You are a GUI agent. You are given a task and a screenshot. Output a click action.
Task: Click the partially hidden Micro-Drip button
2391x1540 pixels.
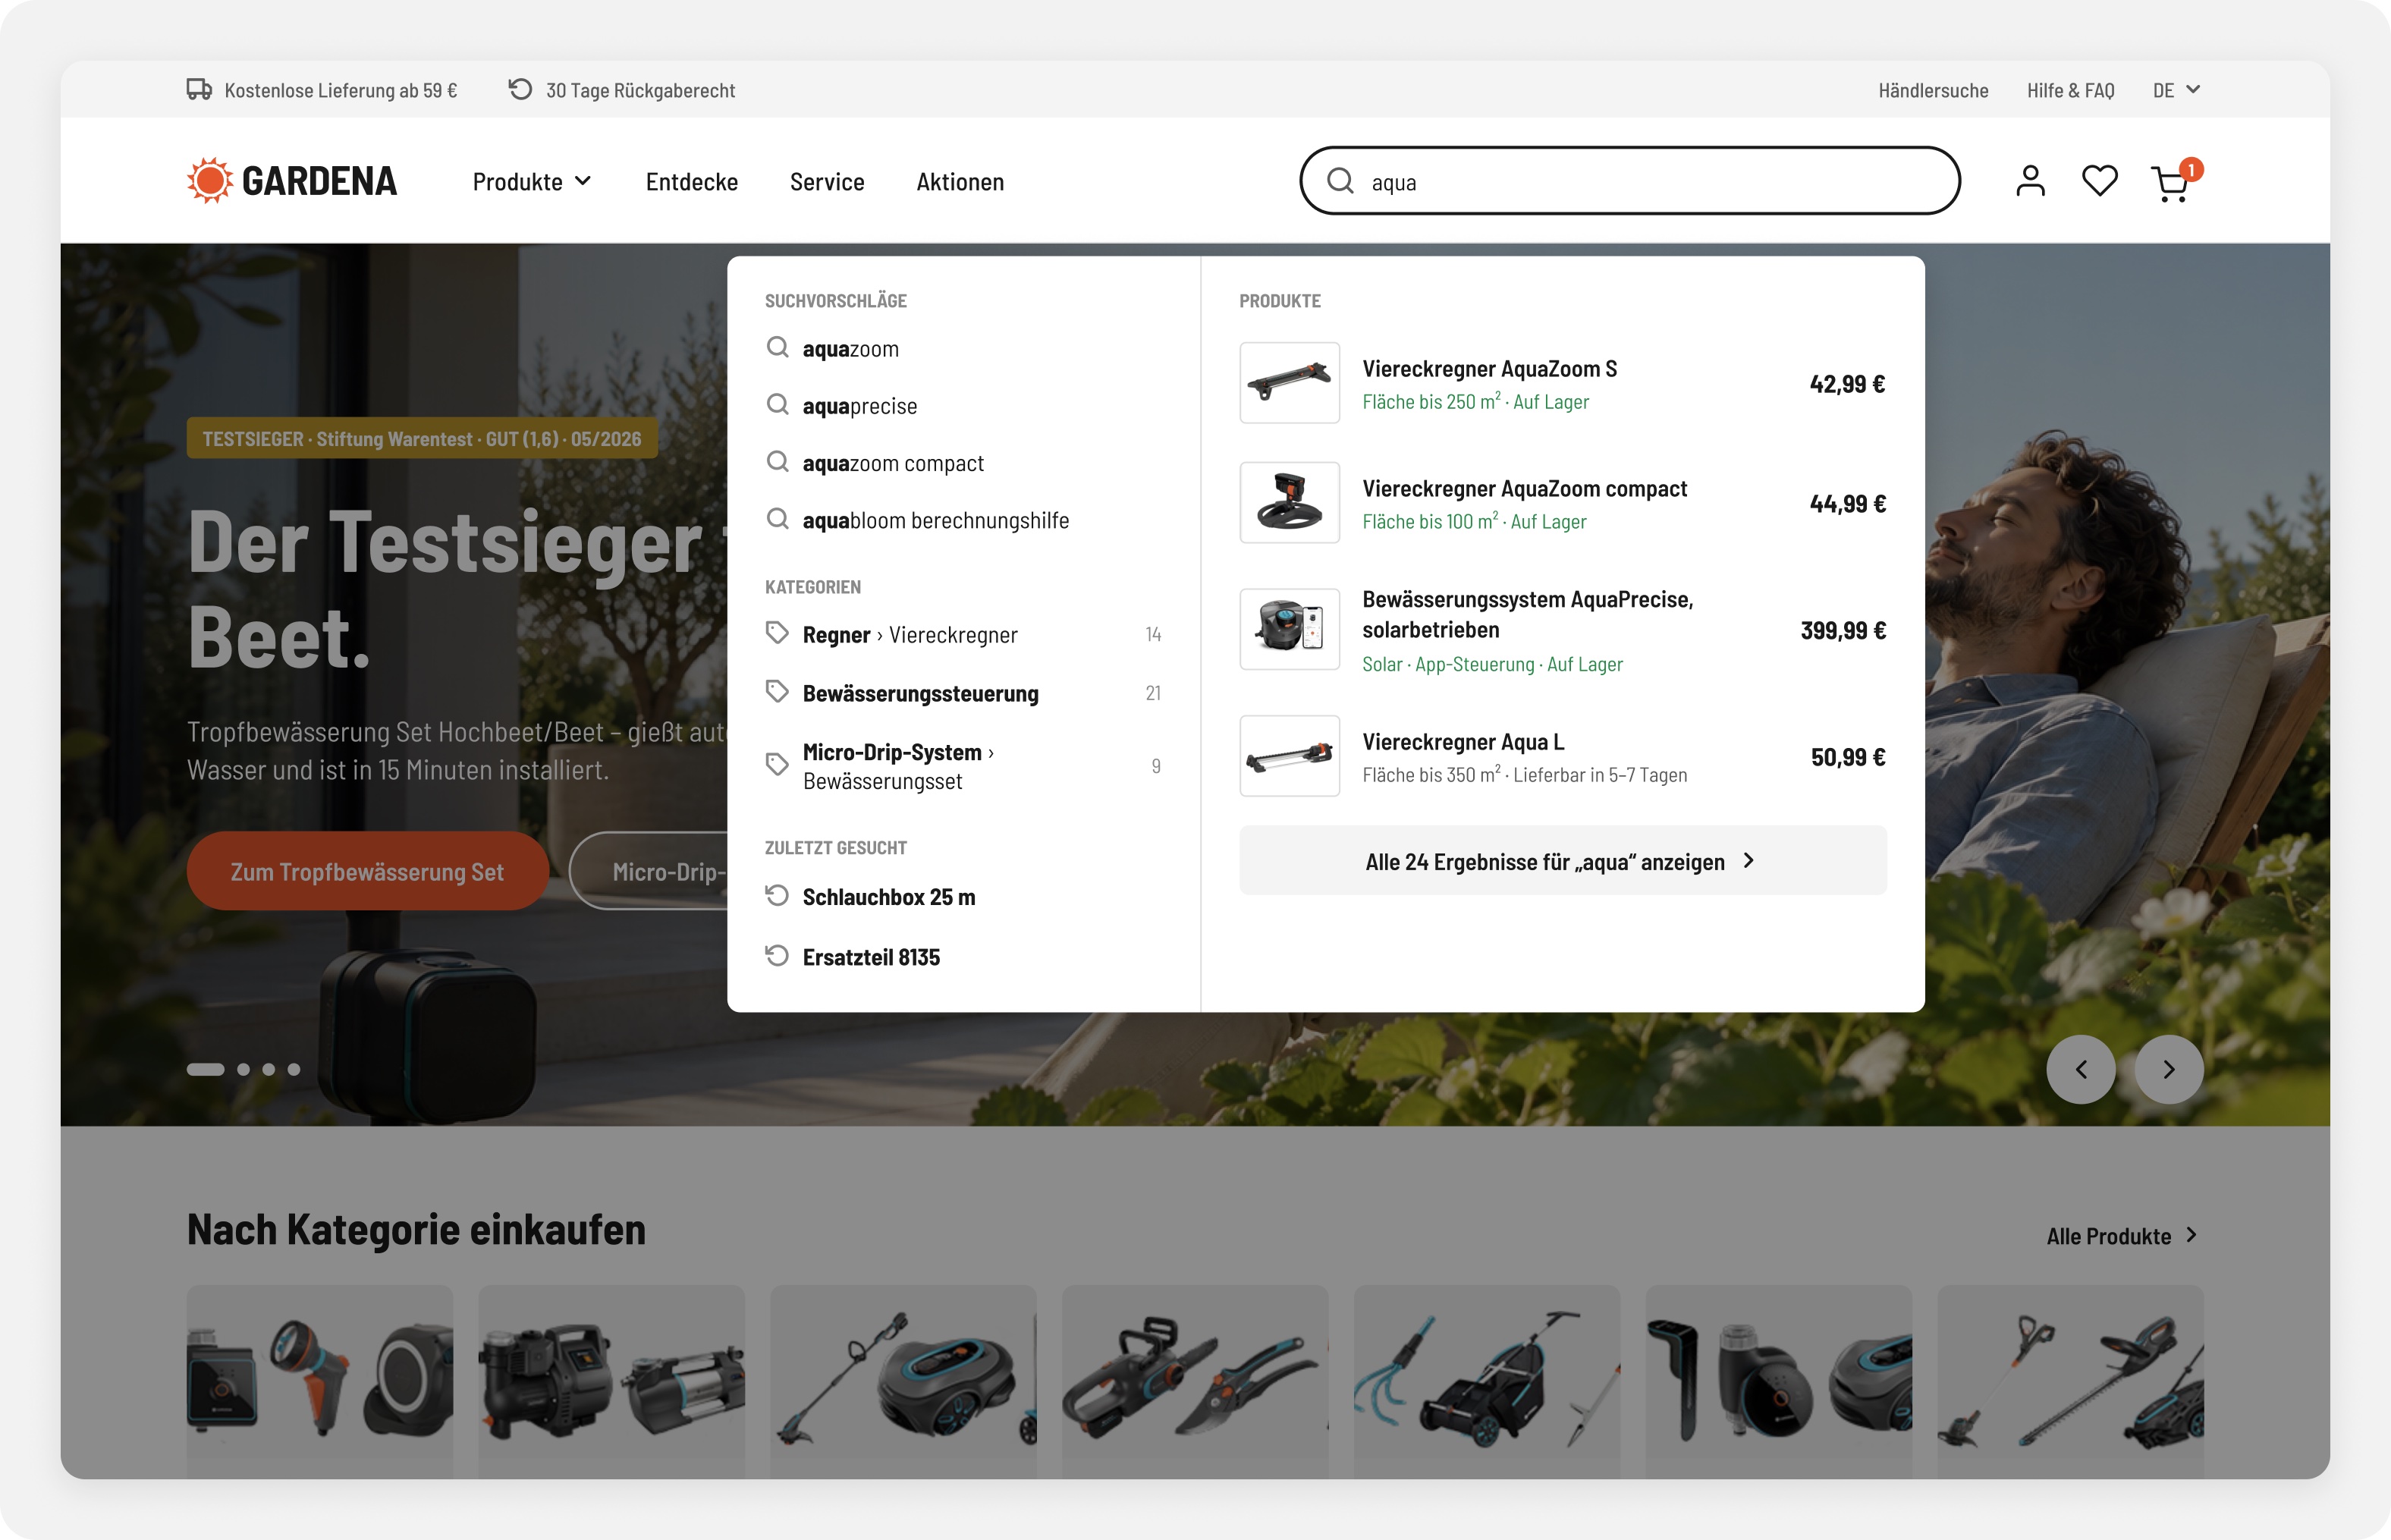tap(649, 871)
